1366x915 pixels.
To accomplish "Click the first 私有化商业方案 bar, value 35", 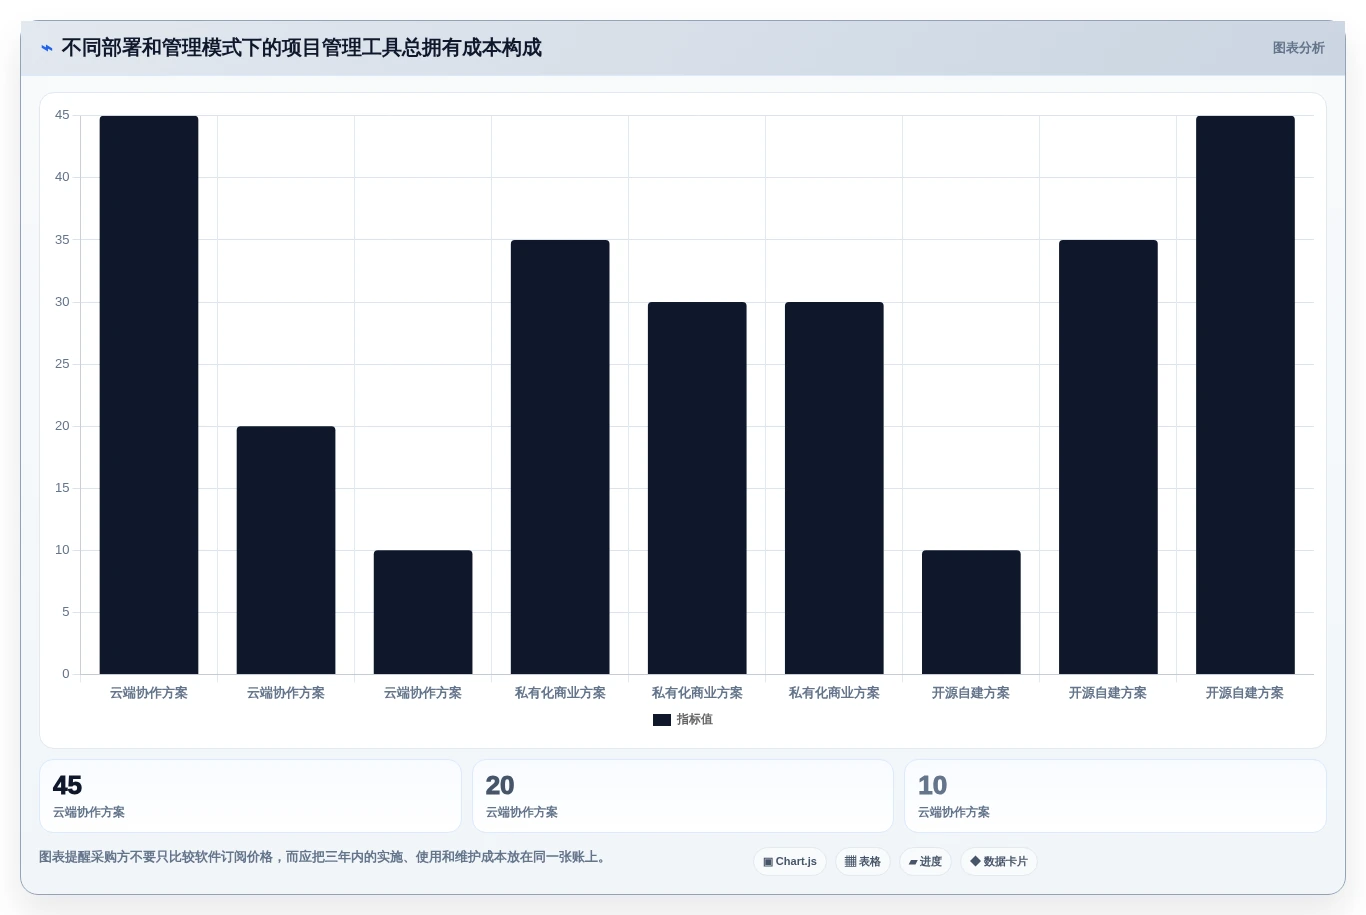I will point(560,457).
